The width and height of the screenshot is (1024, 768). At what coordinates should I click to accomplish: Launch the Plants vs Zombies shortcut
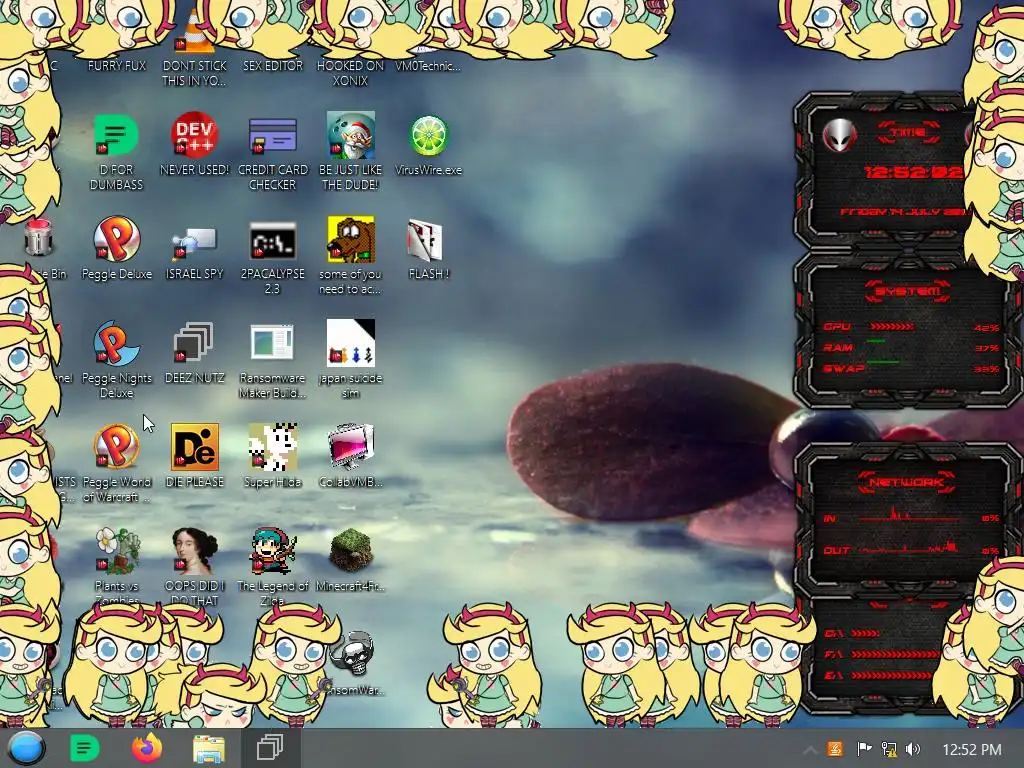(118, 551)
